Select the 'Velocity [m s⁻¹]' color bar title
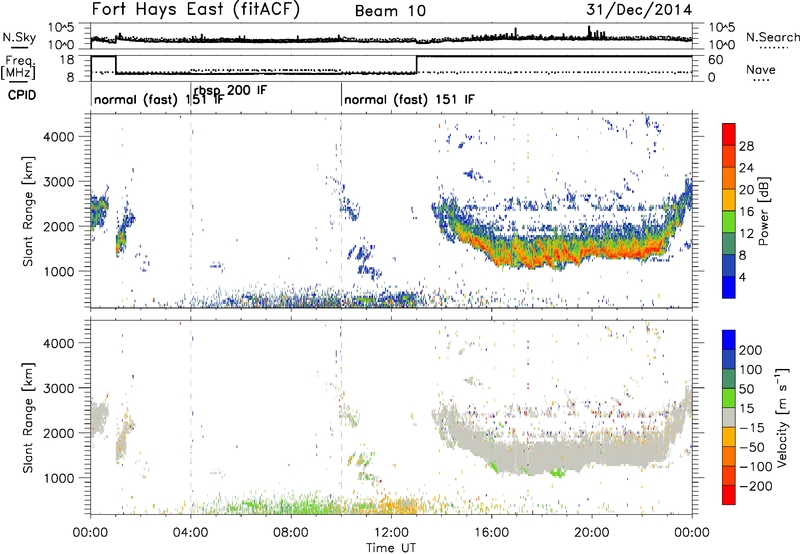800x554 pixels. pos(783,417)
